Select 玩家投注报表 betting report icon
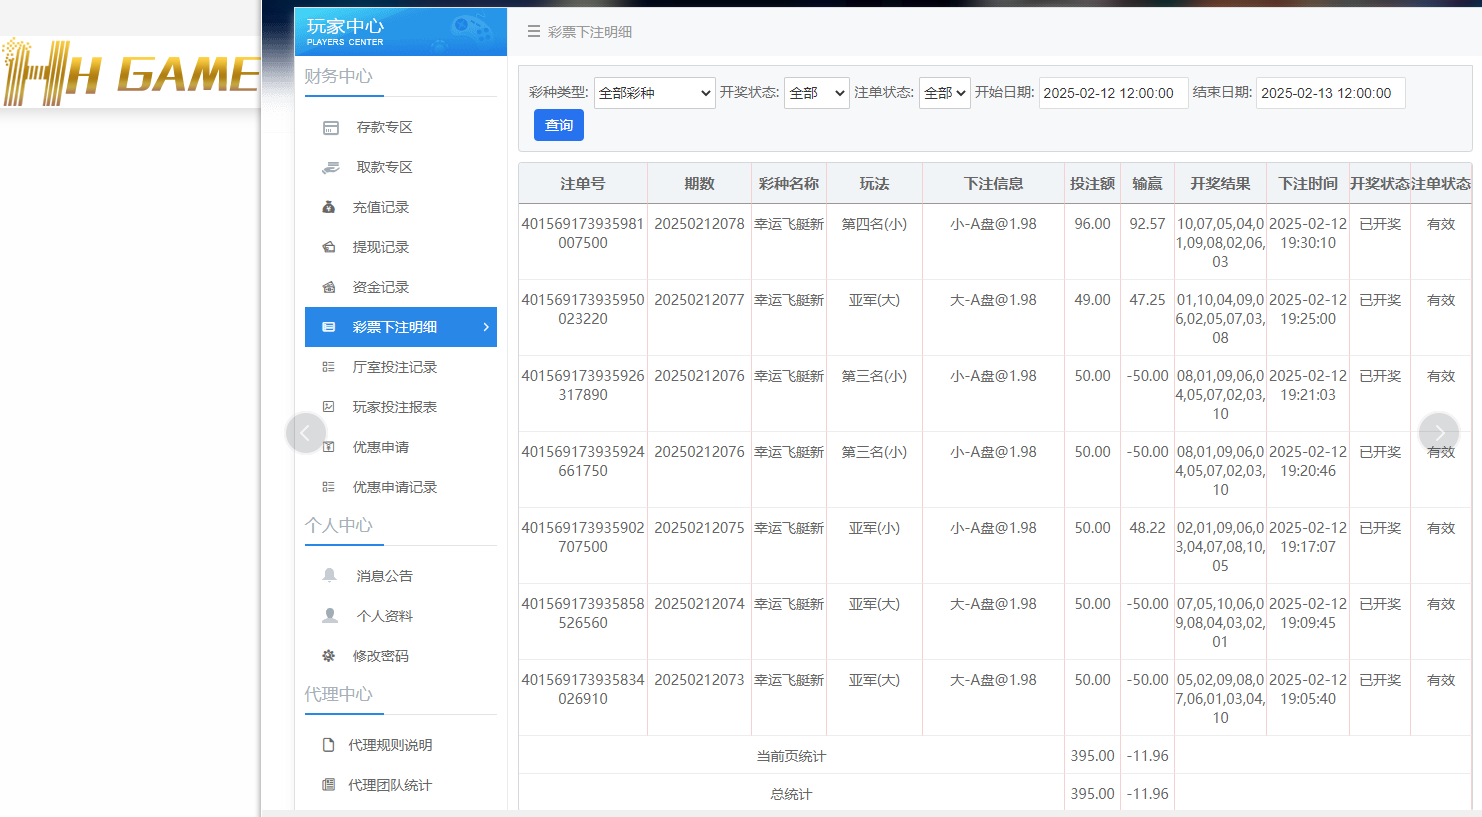 pos(330,407)
